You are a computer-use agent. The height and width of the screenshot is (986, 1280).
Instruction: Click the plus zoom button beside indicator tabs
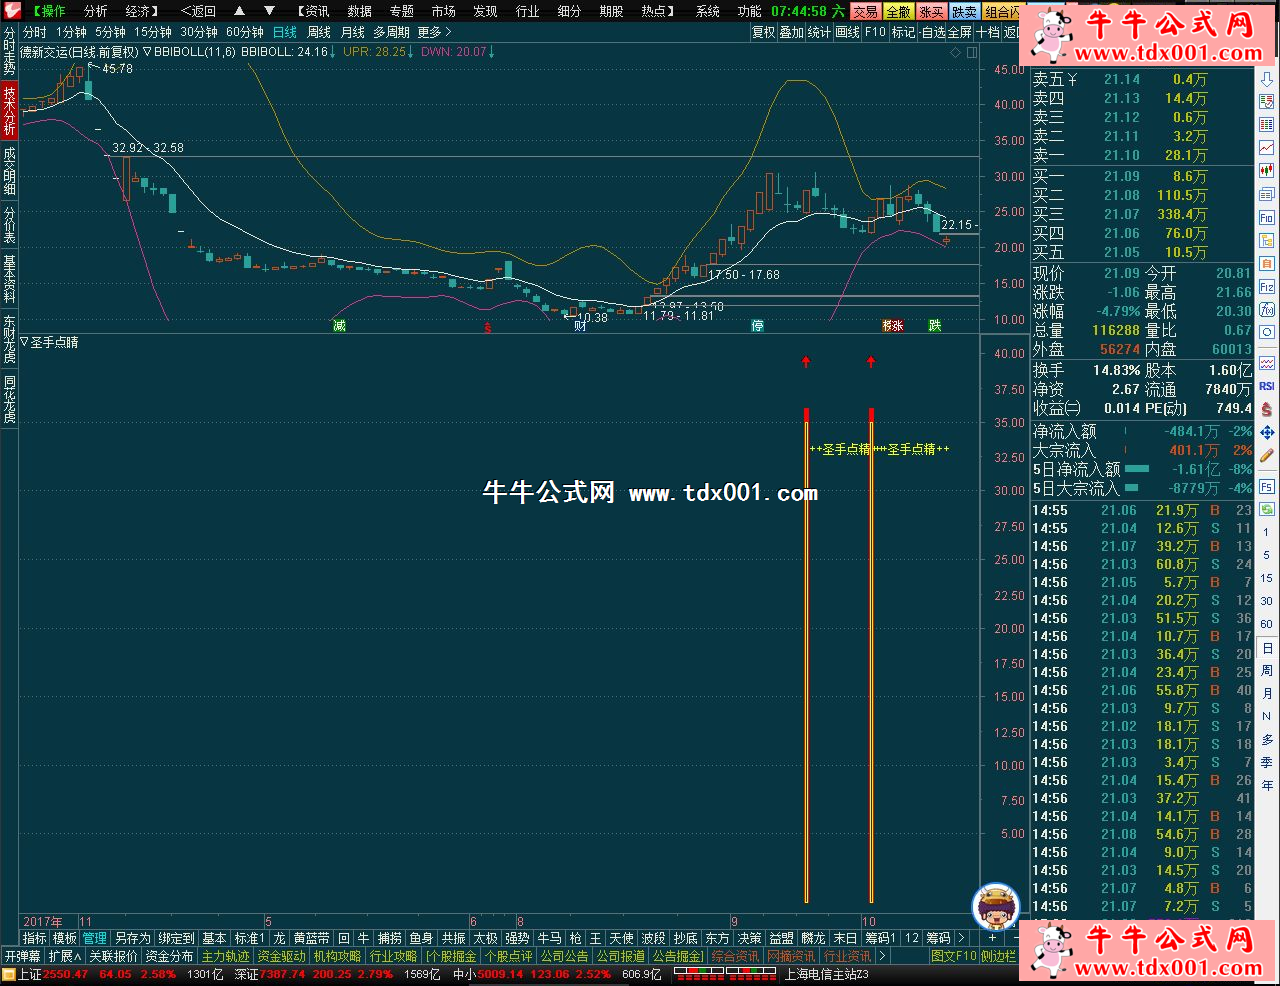(x=991, y=938)
